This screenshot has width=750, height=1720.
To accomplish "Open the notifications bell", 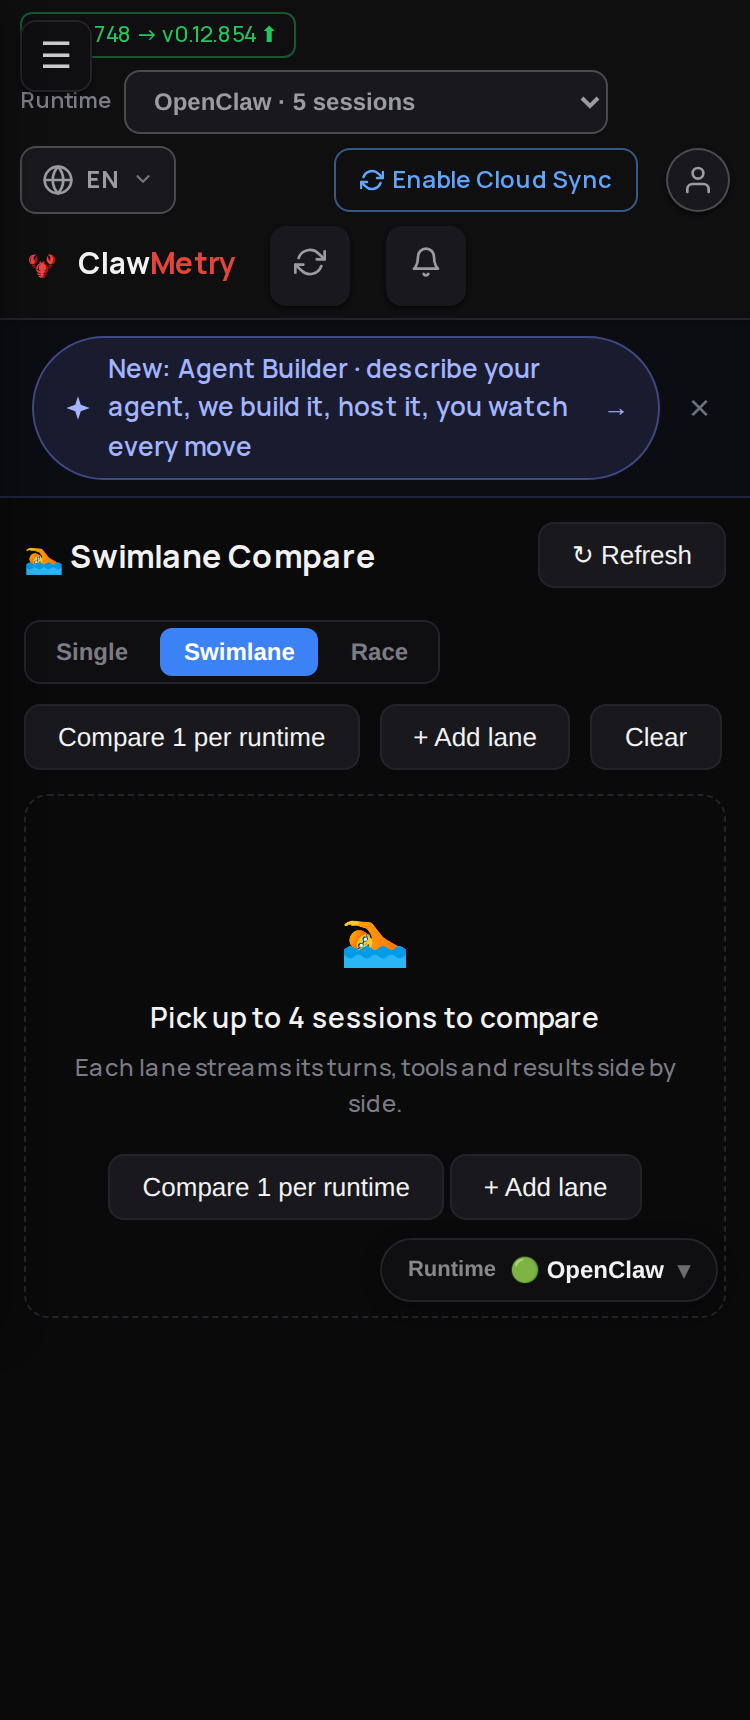I will pyautogui.click(x=426, y=263).
